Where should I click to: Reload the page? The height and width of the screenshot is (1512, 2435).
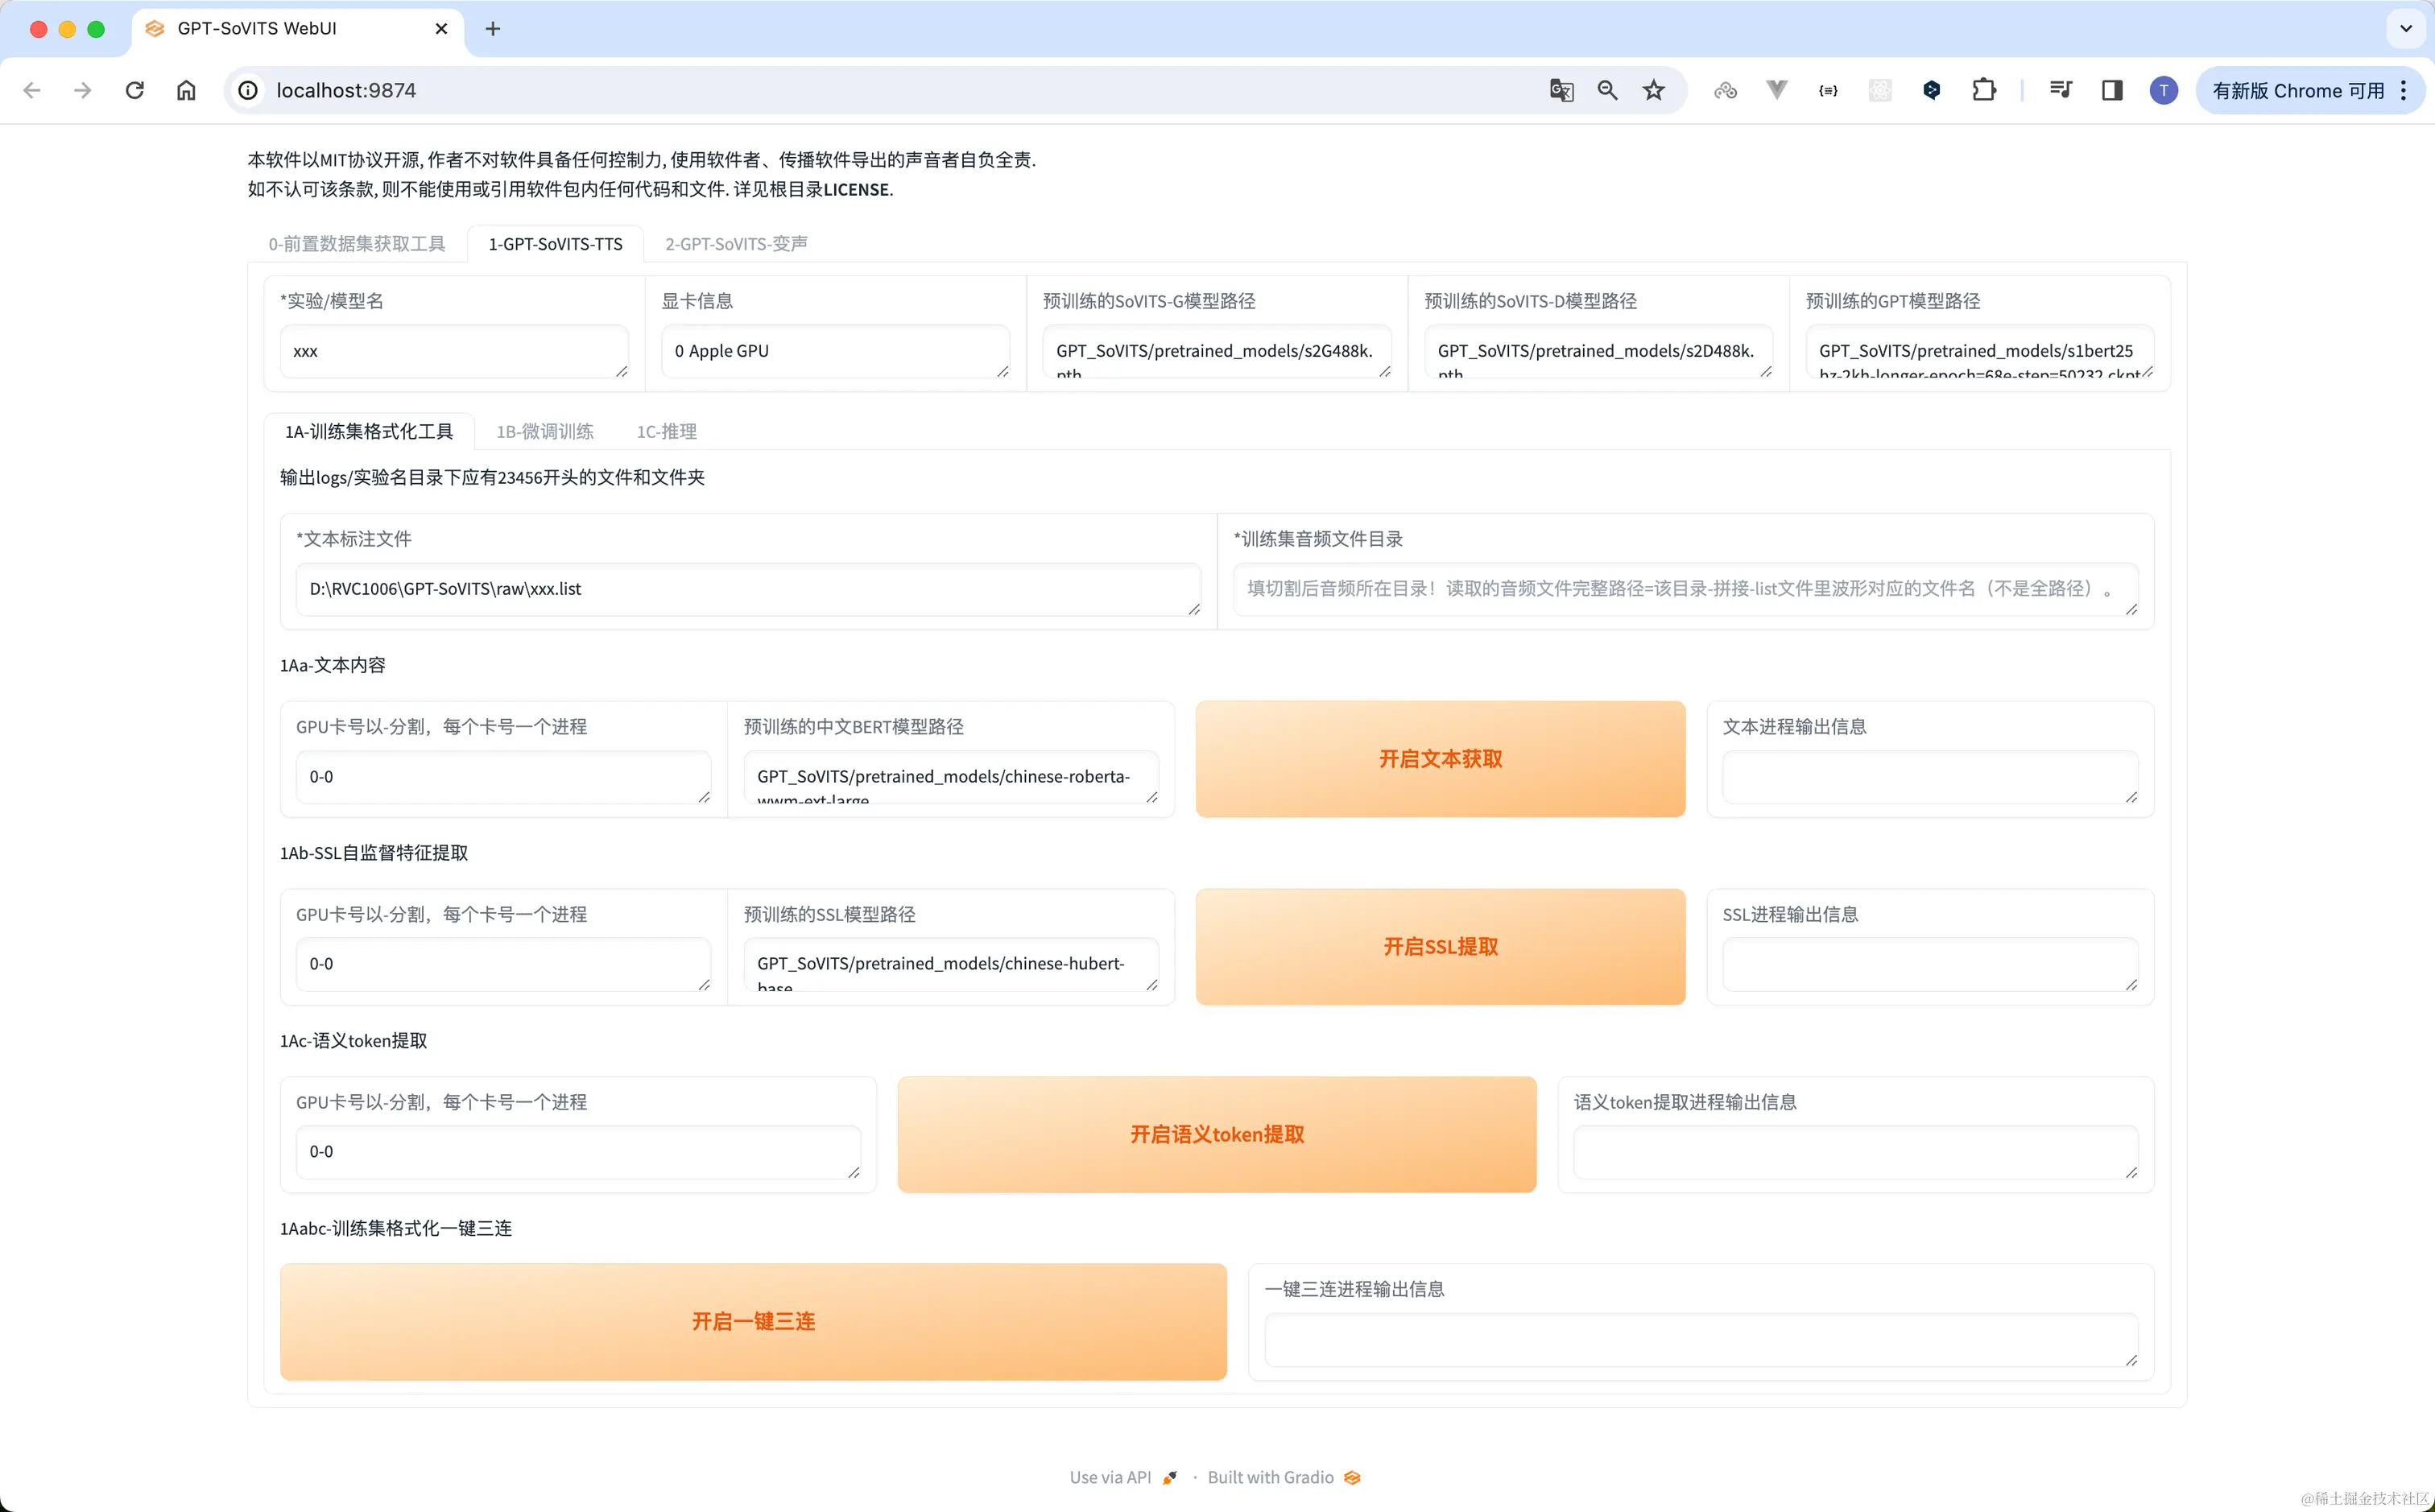[135, 90]
